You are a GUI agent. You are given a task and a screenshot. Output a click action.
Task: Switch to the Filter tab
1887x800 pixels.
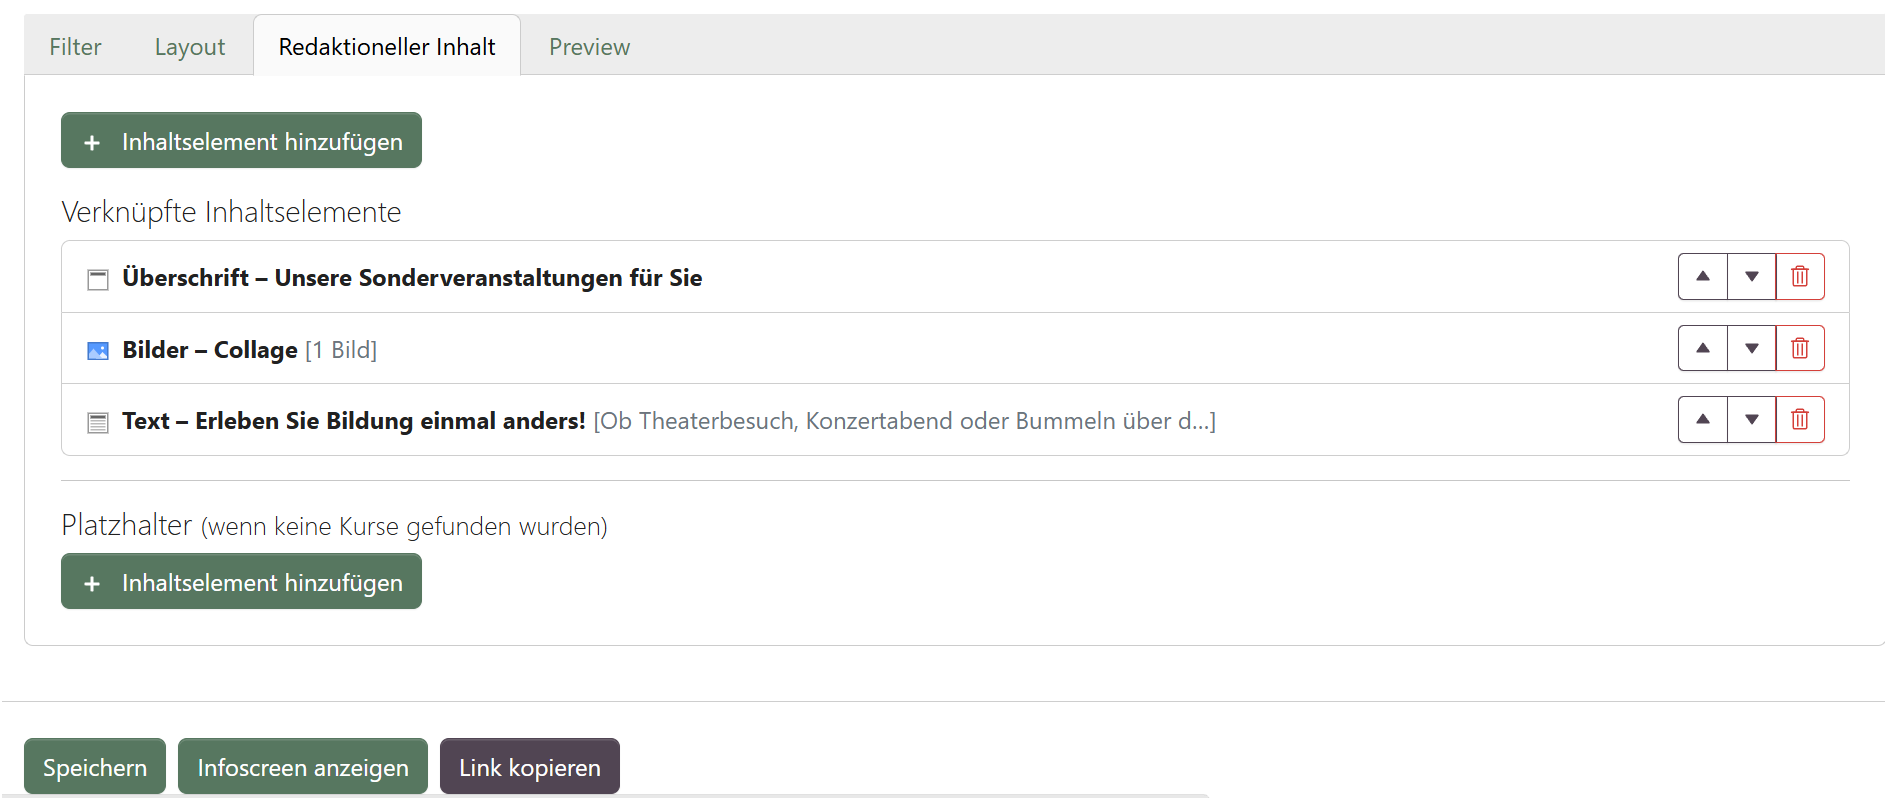coord(75,47)
